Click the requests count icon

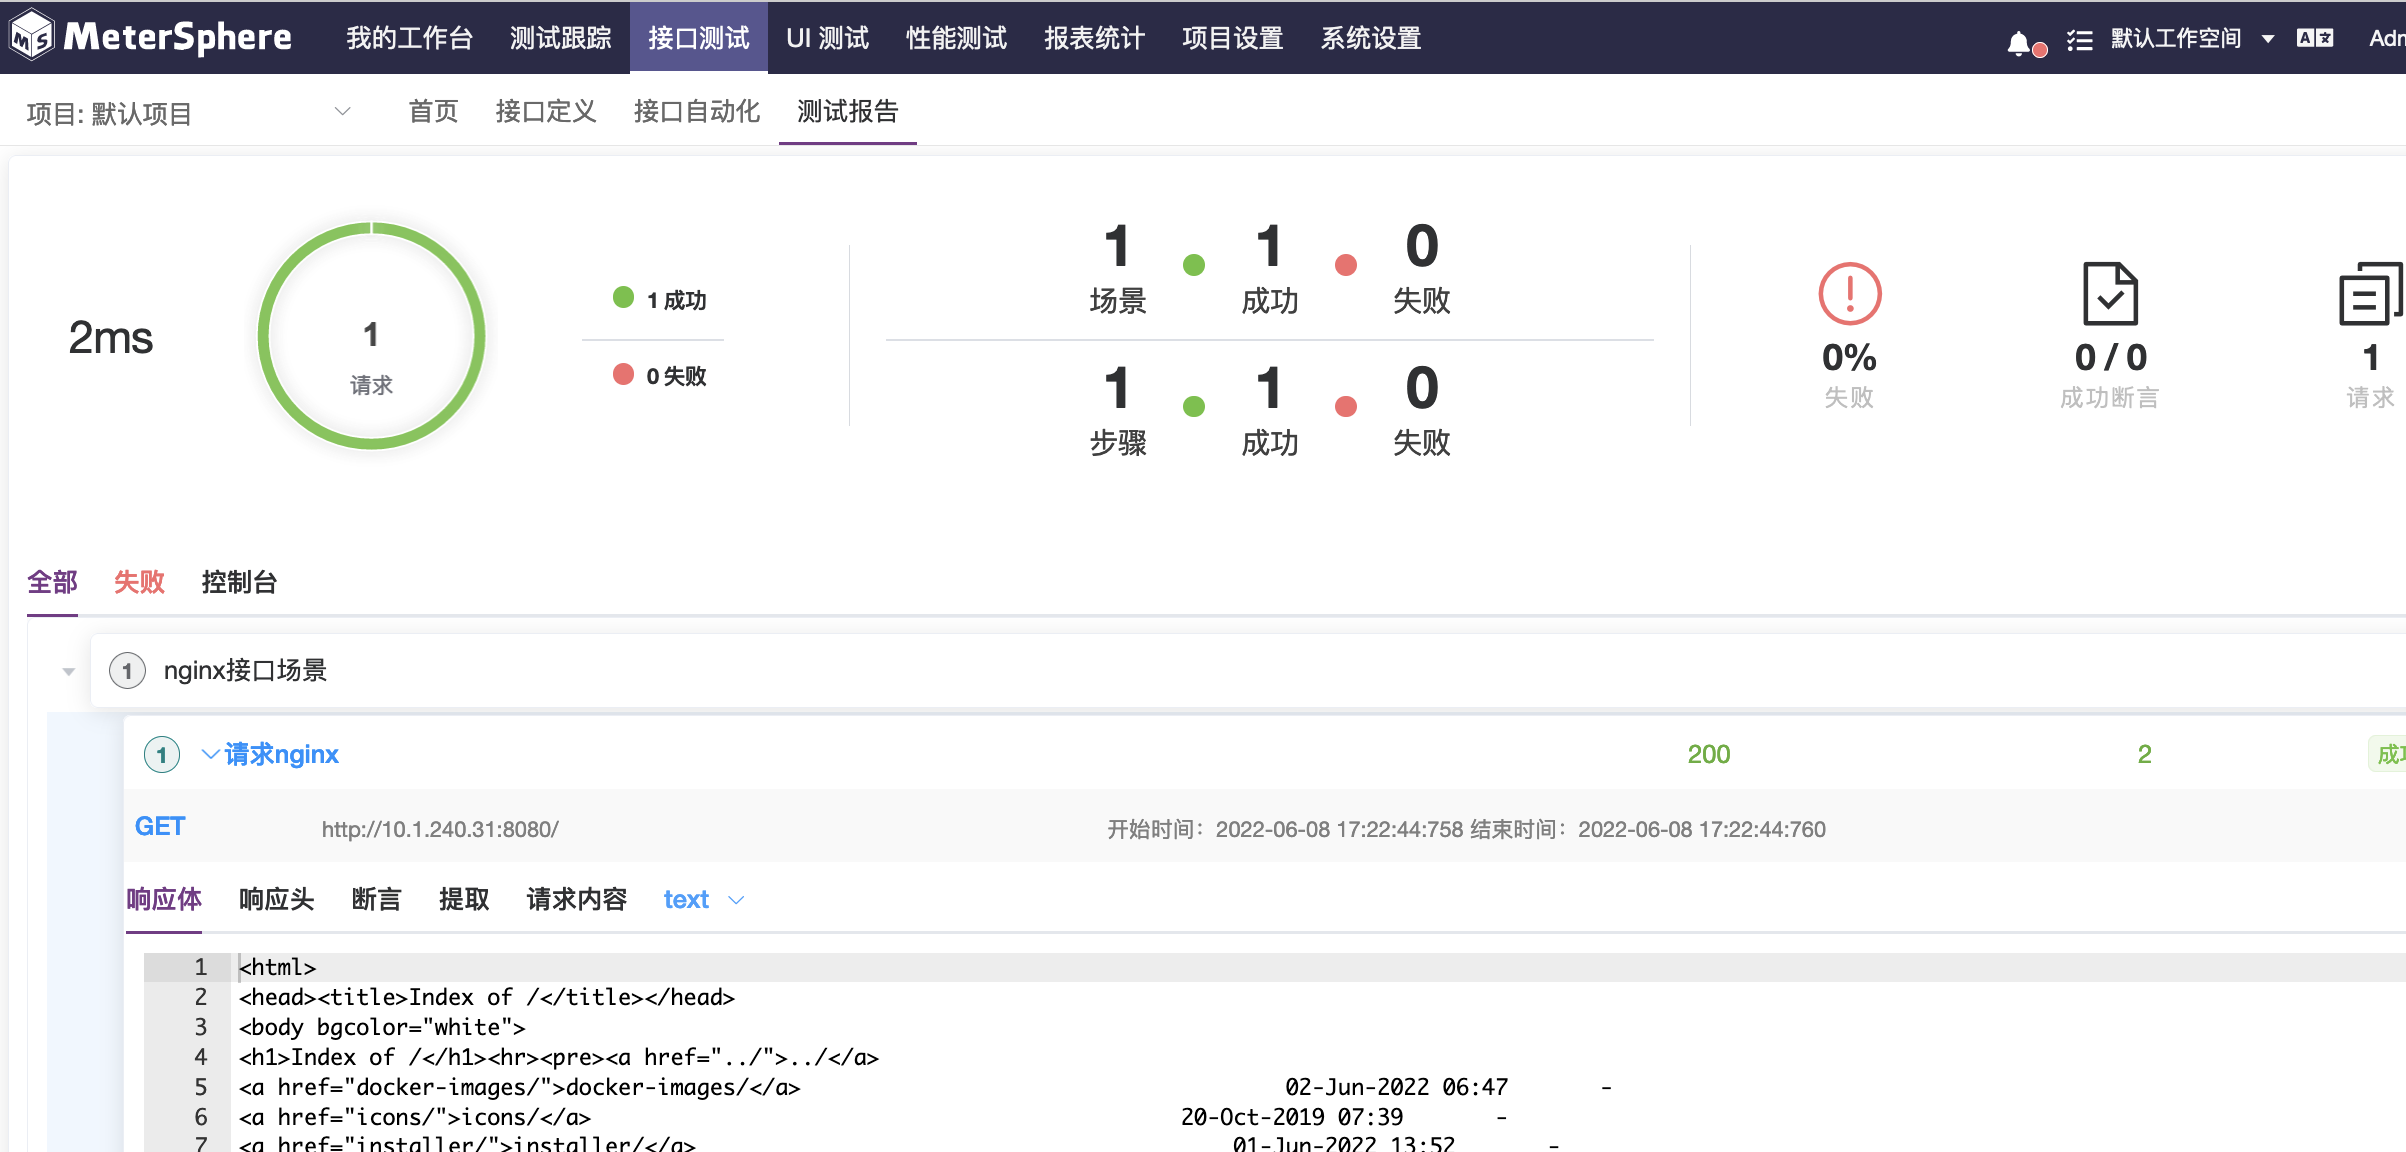coord(2368,295)
